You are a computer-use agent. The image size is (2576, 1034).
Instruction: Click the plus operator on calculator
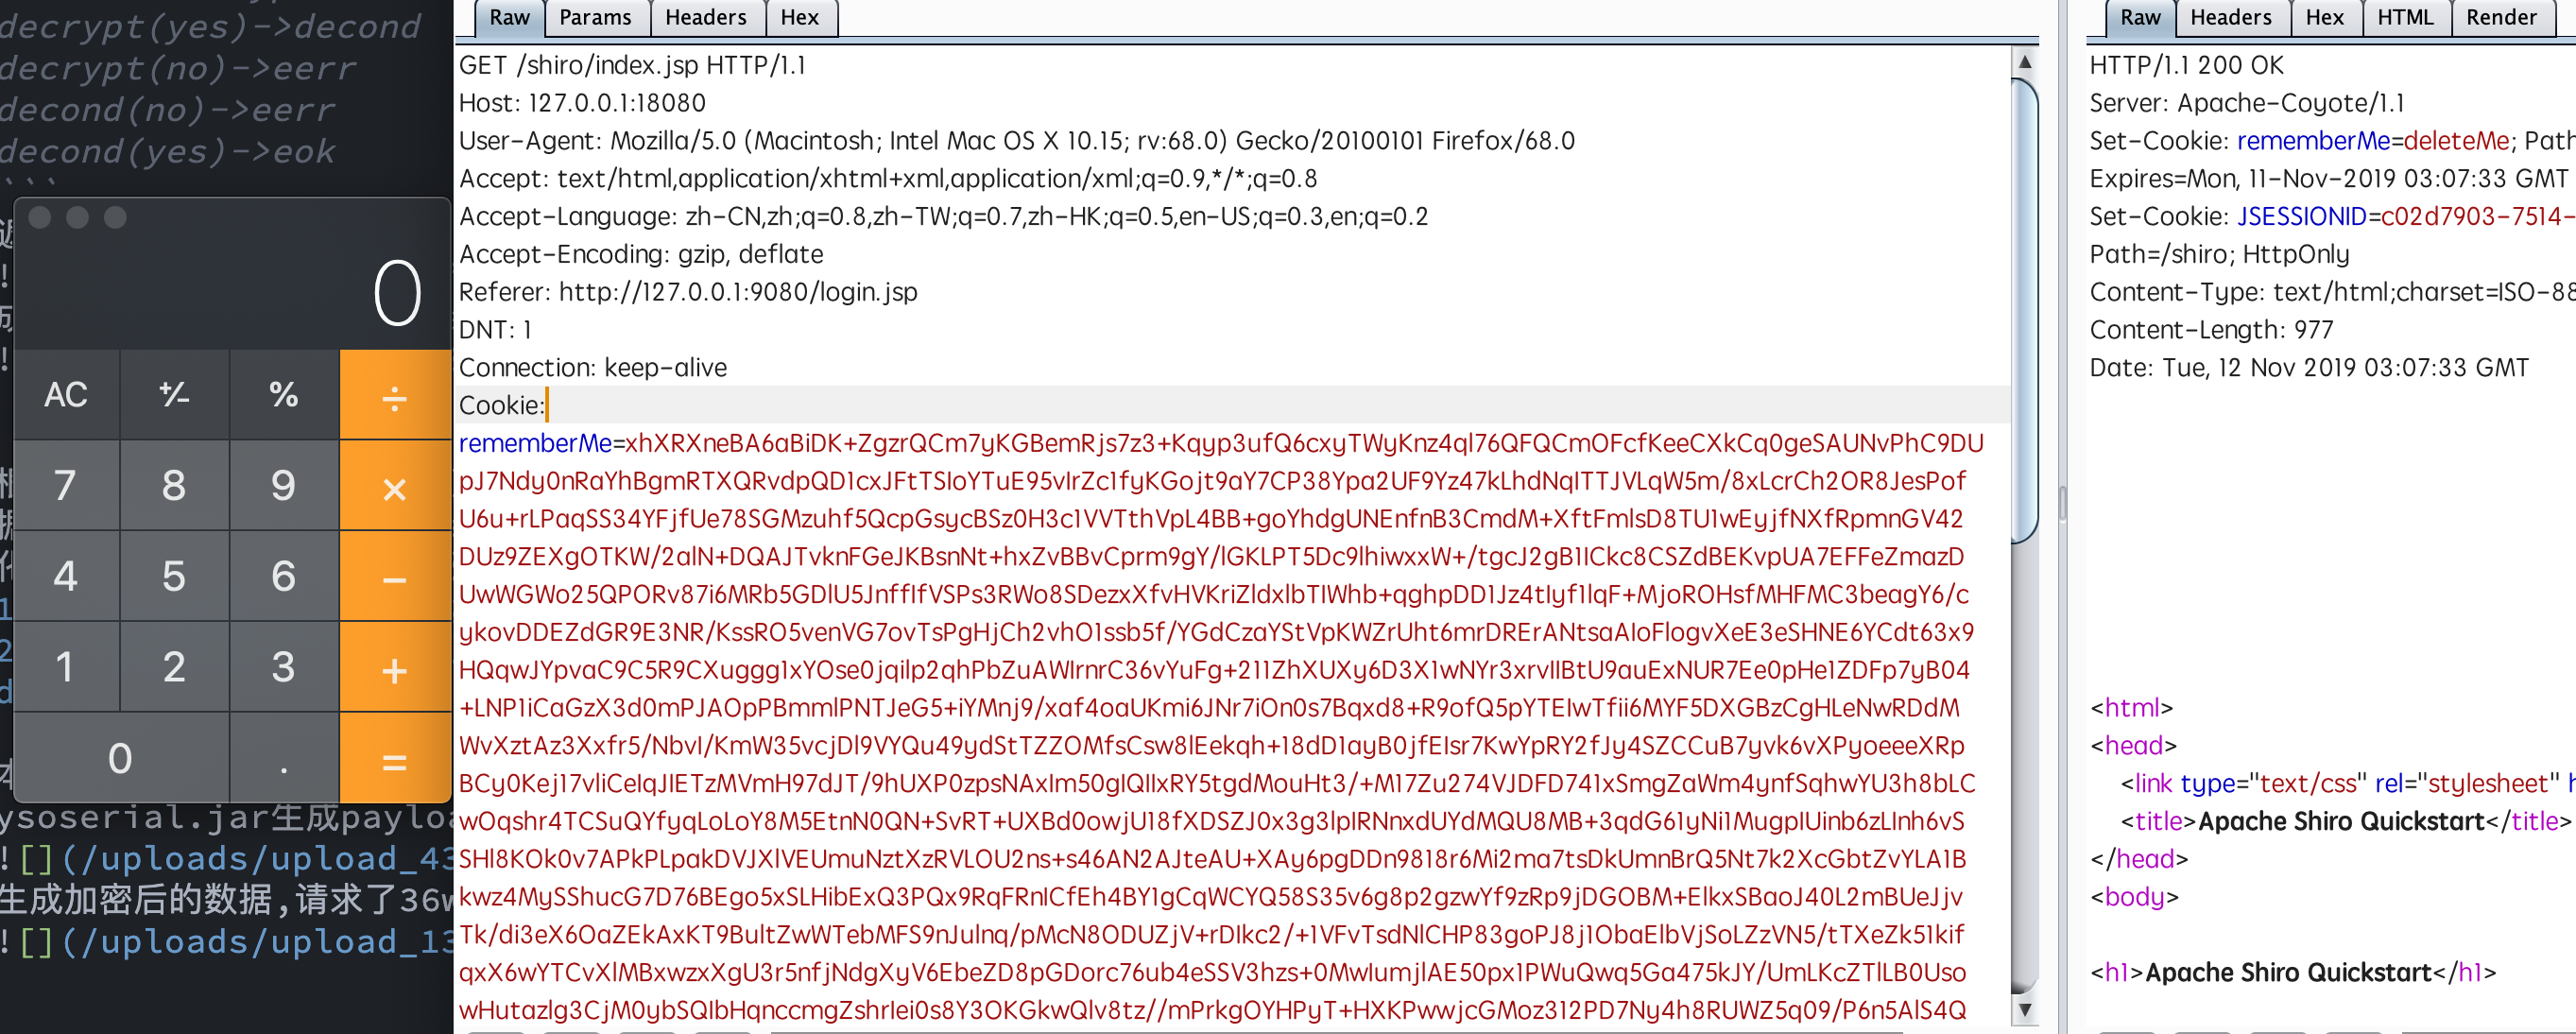click(395, 668)
